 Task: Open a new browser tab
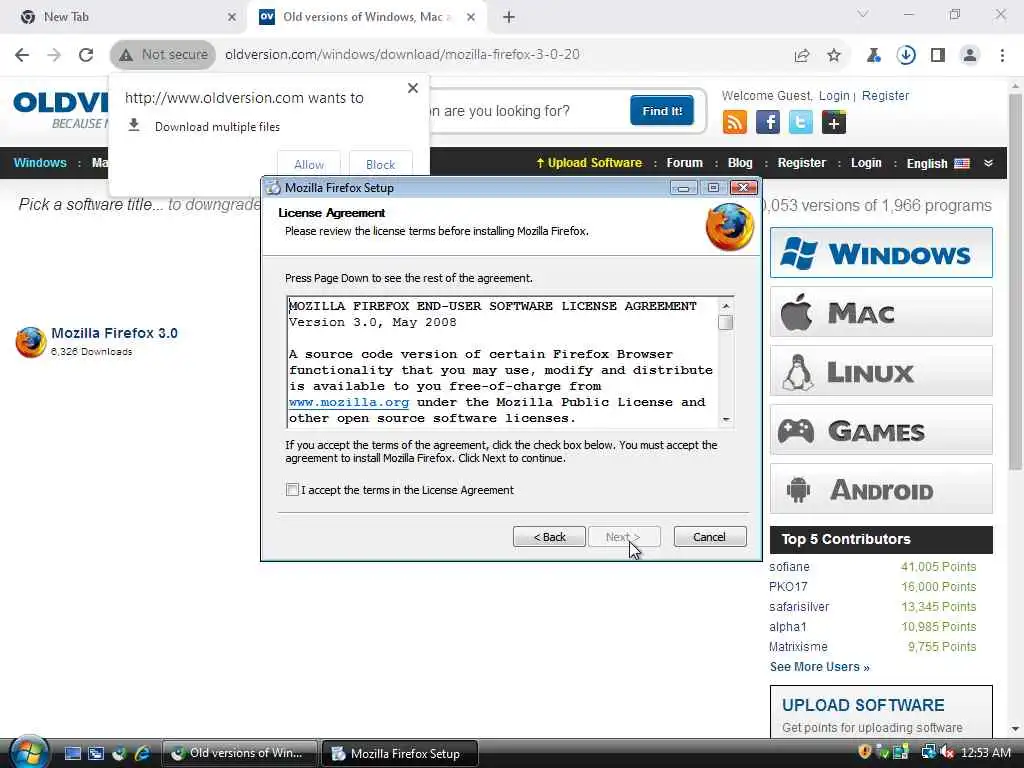point(509,18)
